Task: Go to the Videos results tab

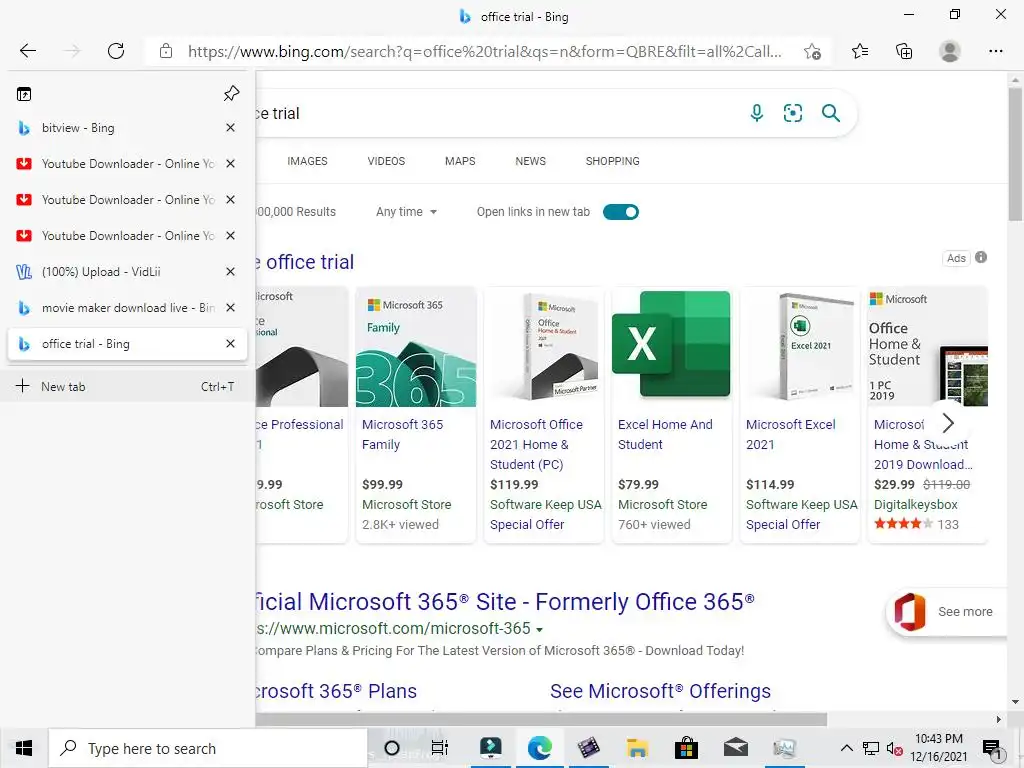Action: point(386,161)
